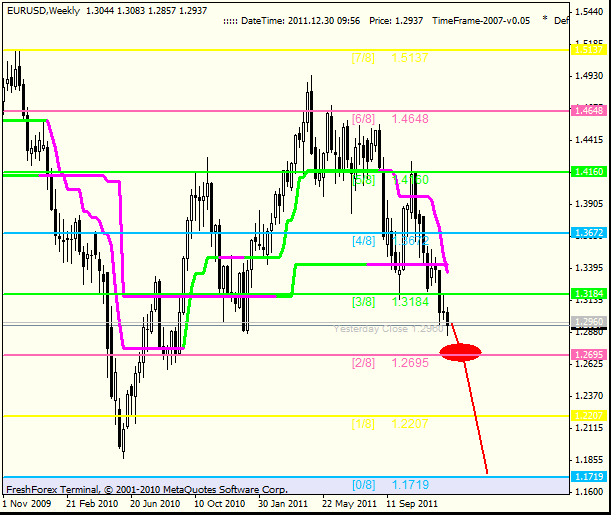Select the yellow 1.5137 price tag
This screenshot has height=515, width=611.
point(589,50)
